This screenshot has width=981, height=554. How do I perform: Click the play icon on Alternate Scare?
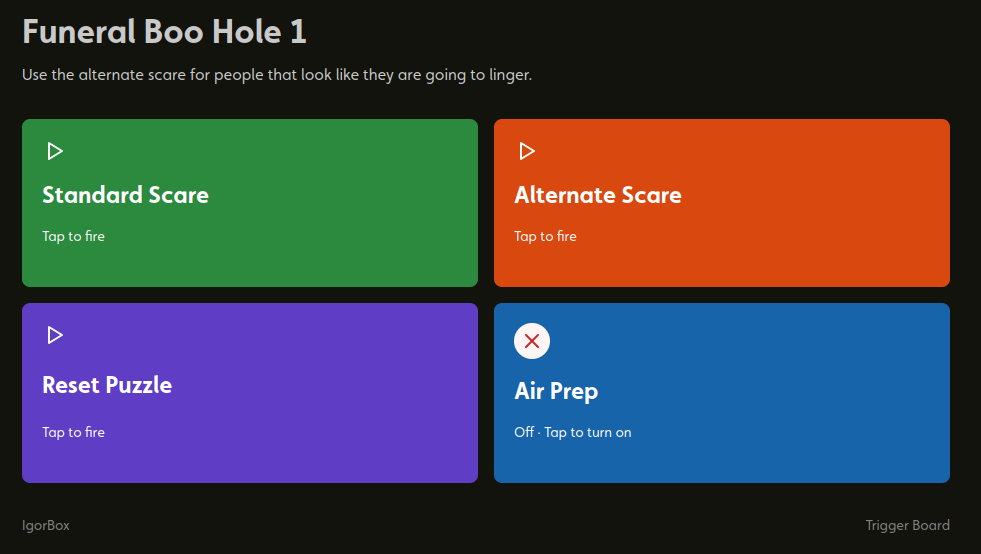(527, 151)
